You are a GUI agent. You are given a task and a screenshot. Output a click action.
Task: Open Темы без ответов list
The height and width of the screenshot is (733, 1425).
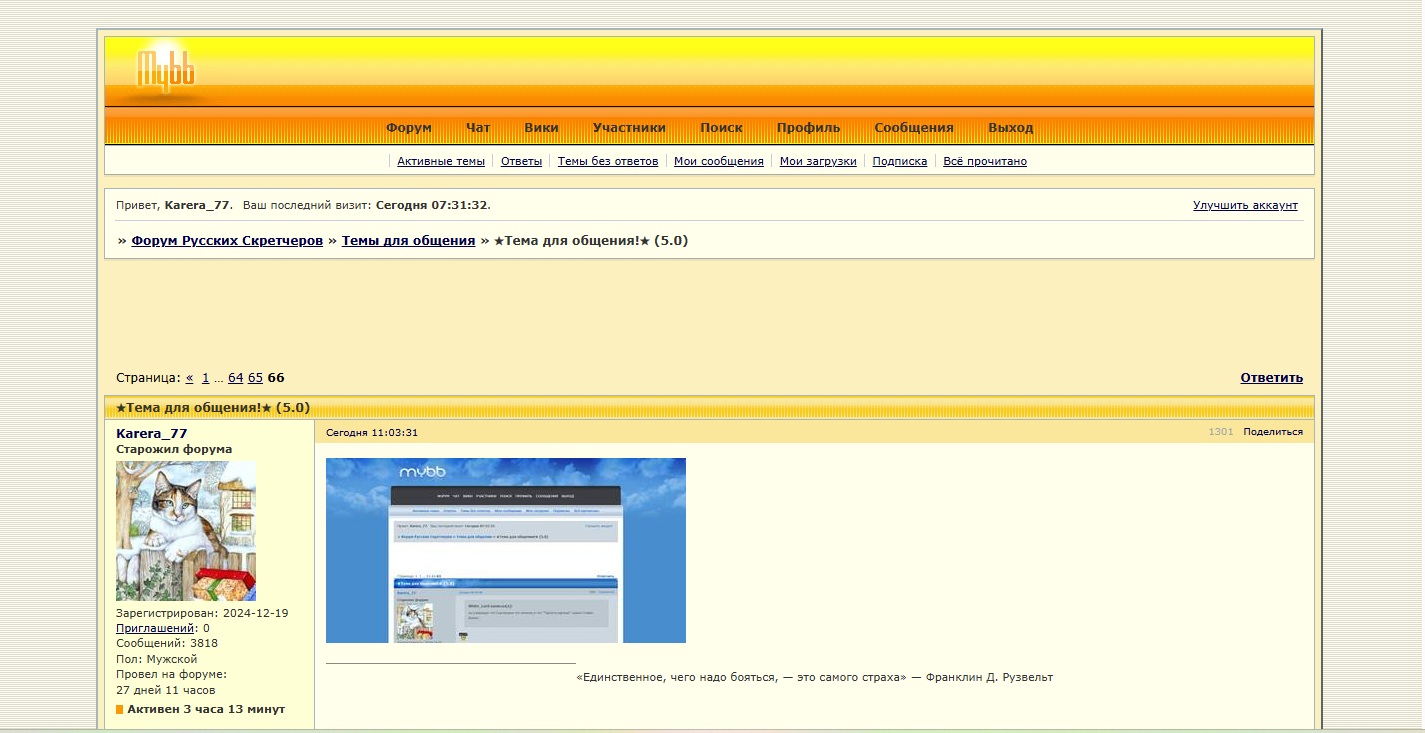607,161
